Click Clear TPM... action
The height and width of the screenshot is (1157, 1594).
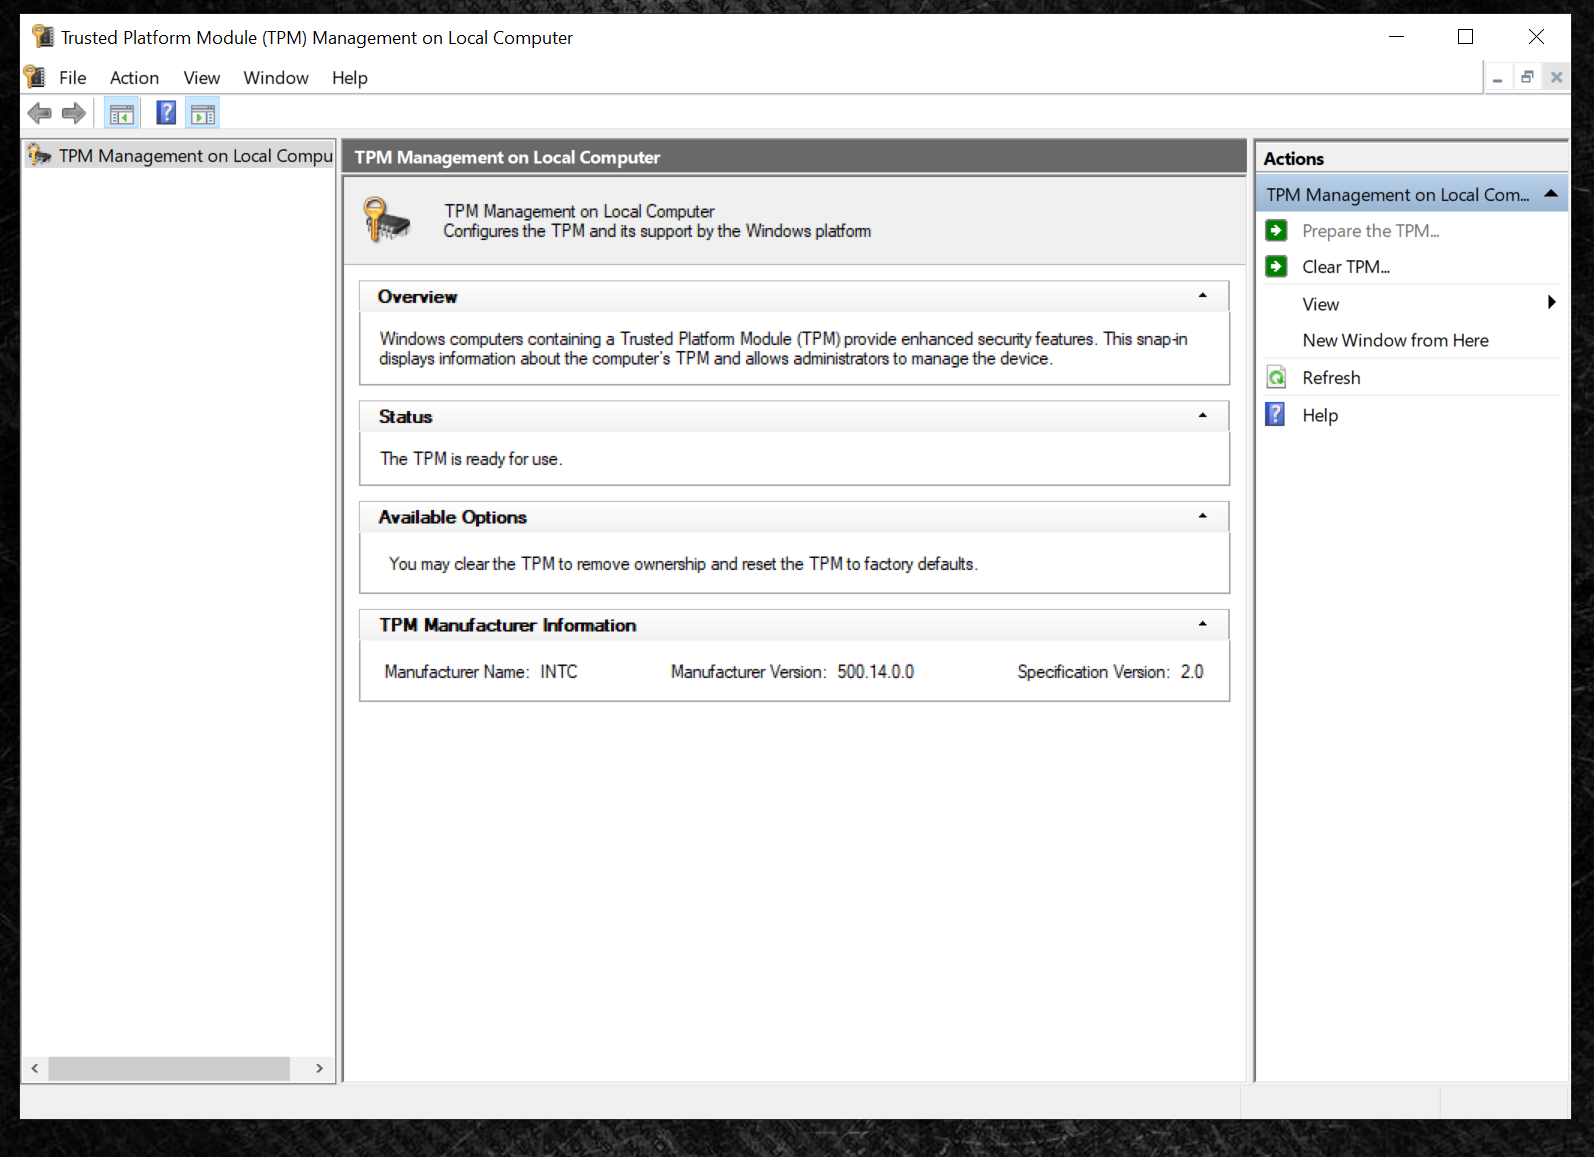click(1346, 267)
